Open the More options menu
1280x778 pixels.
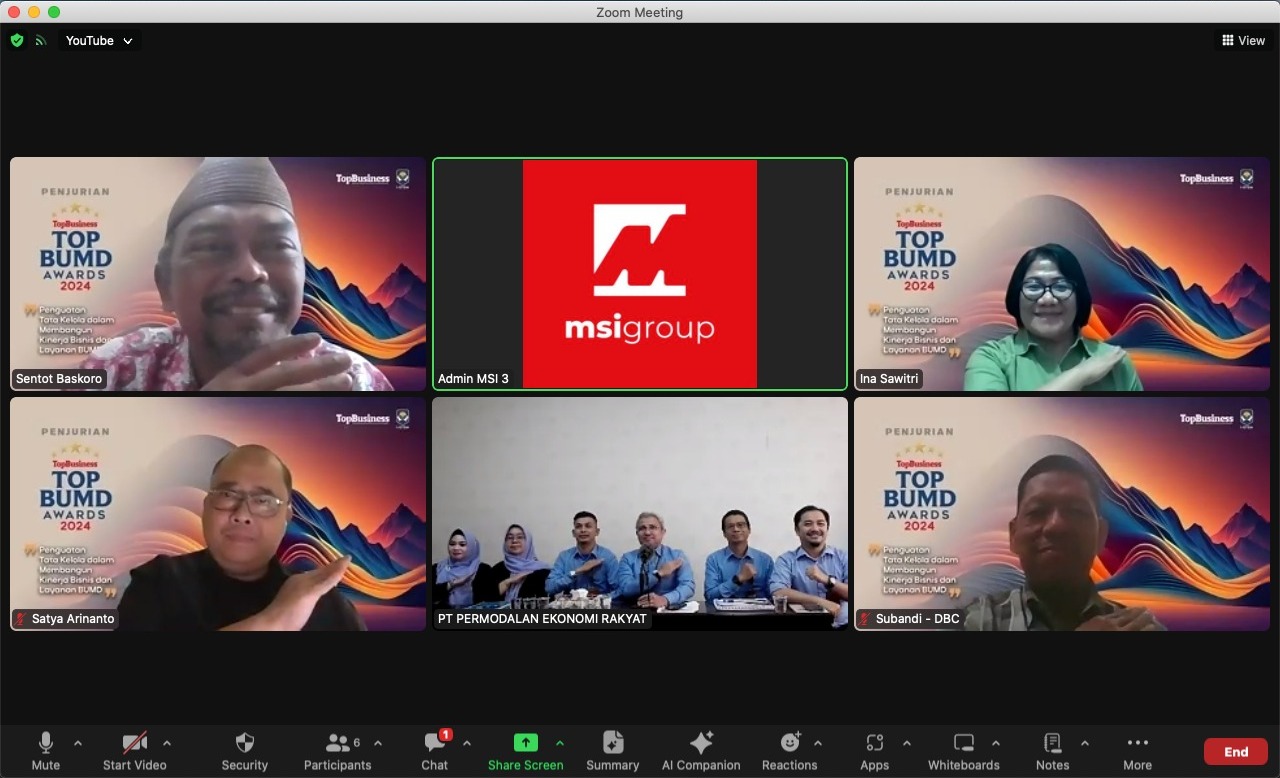1137,751
